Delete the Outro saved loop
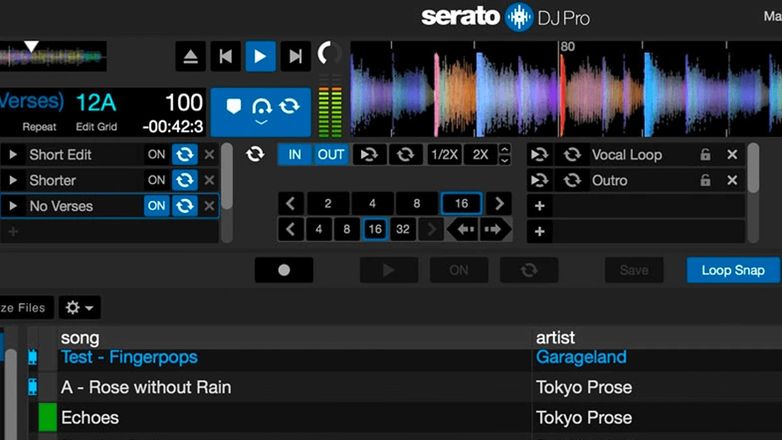 point(732,181)
